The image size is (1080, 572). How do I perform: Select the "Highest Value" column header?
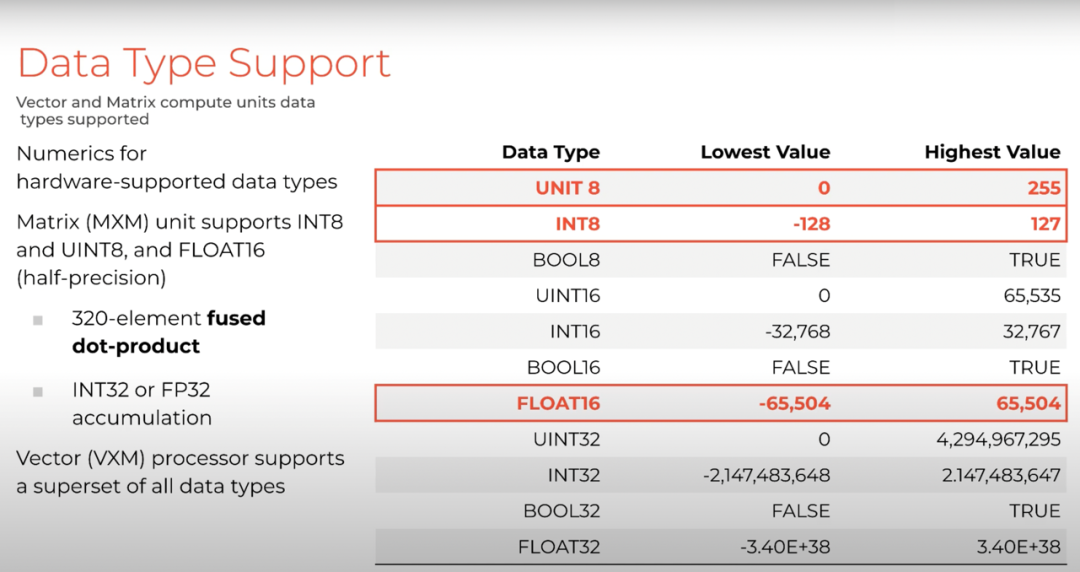point(992,152)
